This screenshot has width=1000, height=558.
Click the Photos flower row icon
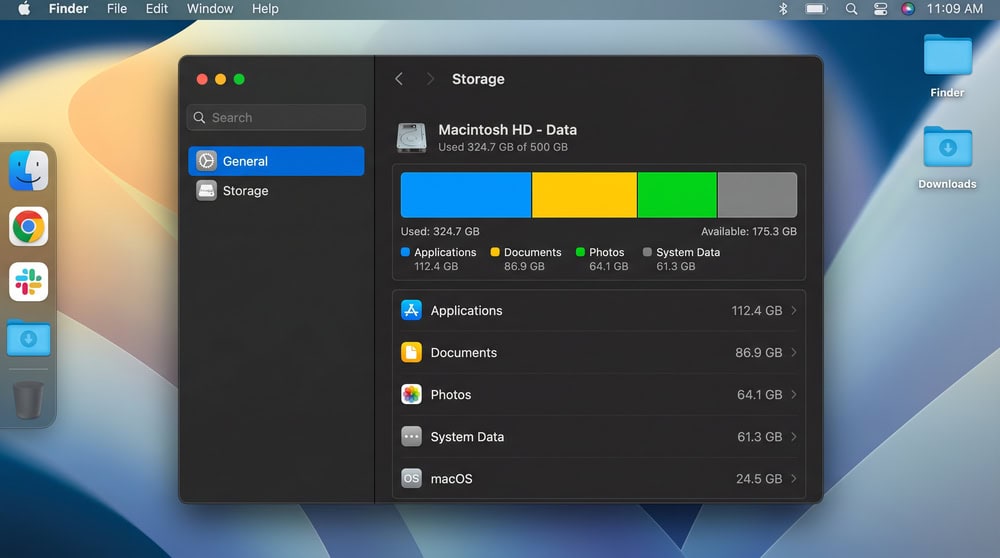tap(411, 395)
